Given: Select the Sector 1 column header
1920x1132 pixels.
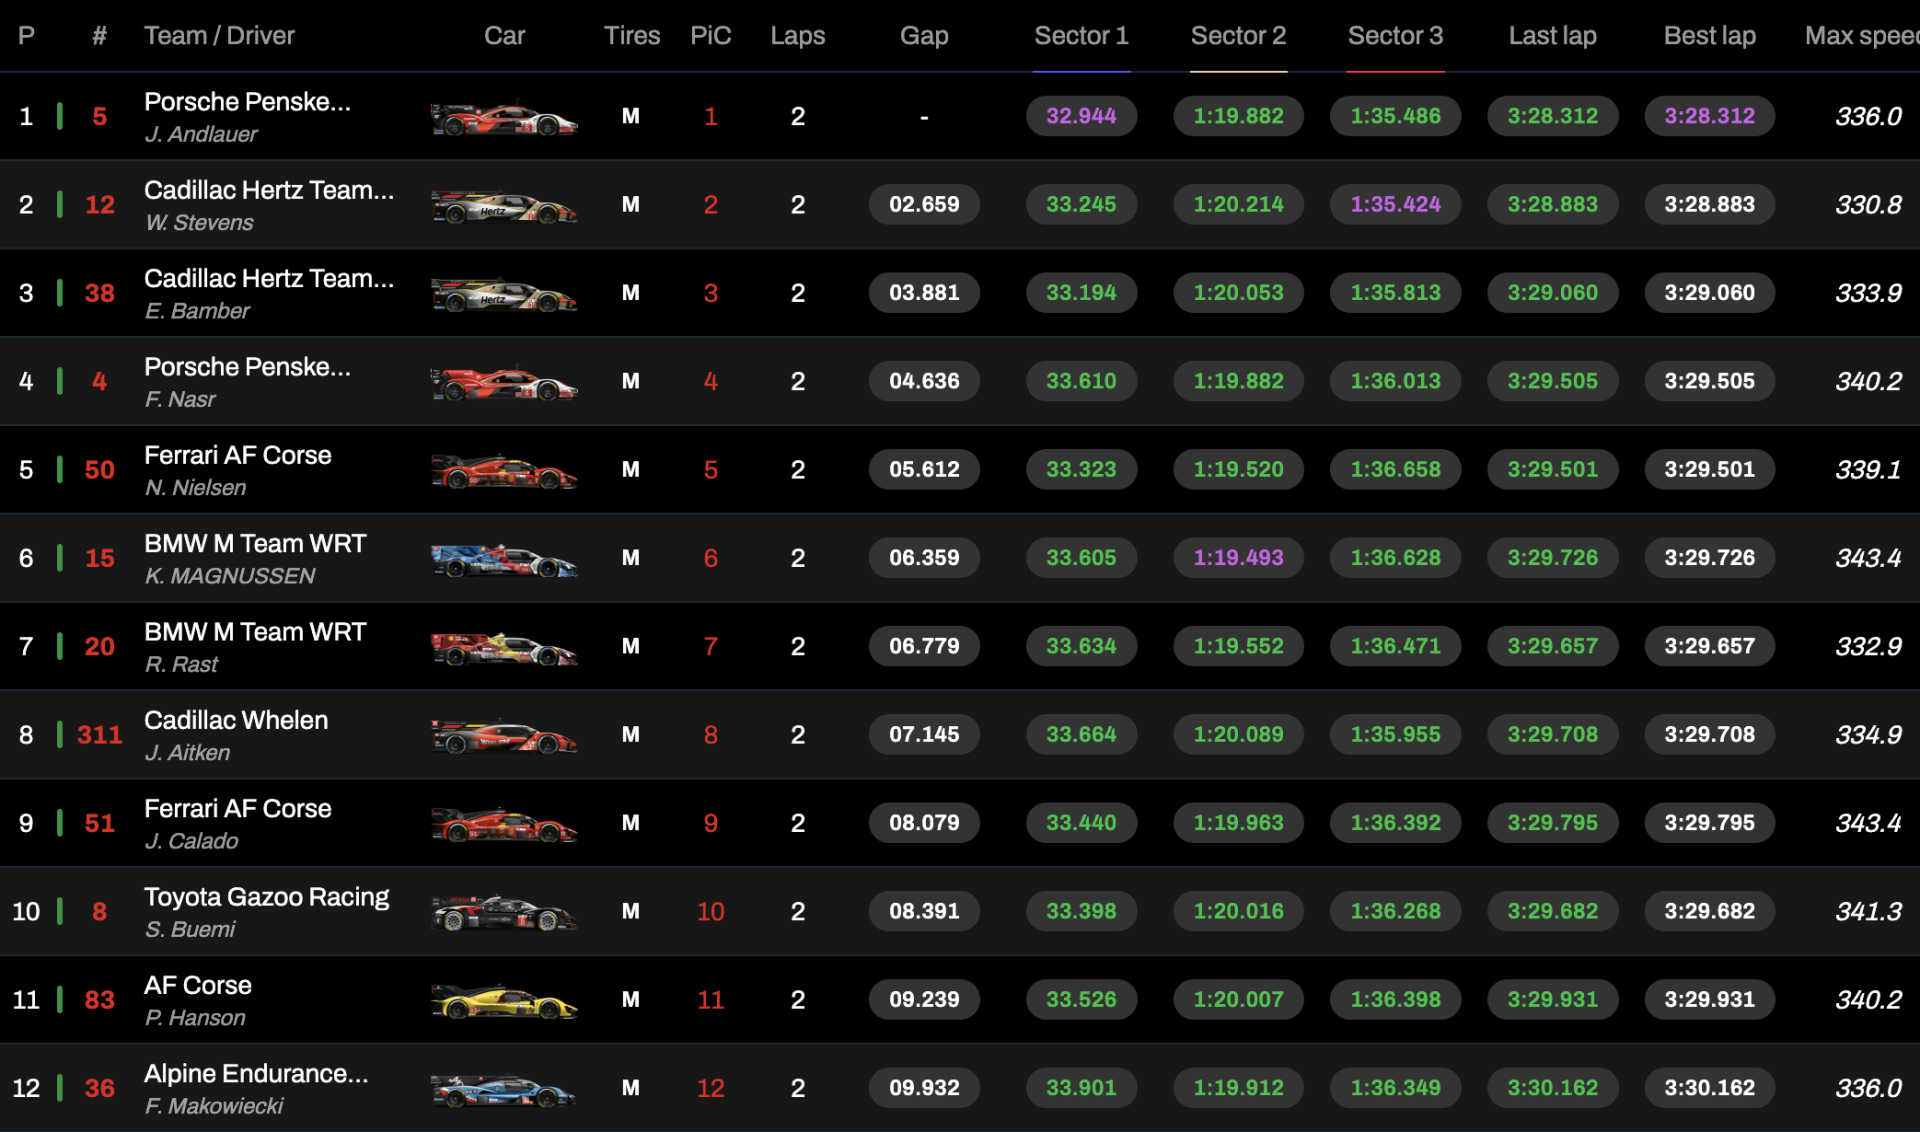Looking at the screenshot, I should (x=1081, y=36).
